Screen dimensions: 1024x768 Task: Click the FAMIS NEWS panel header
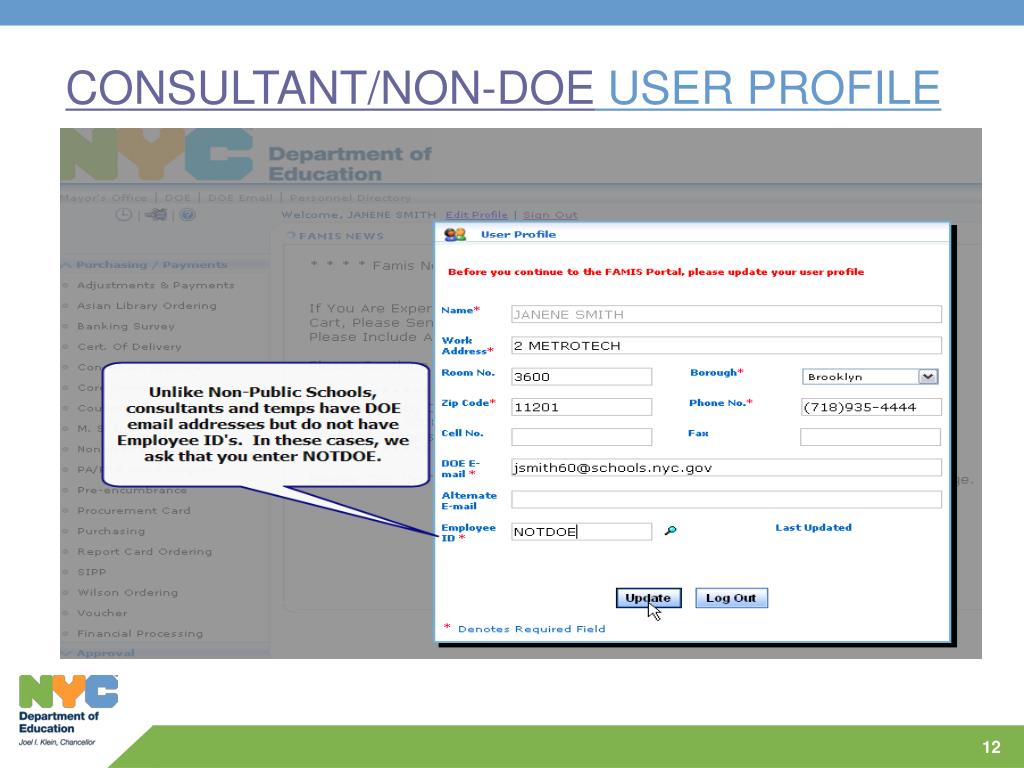tap(341, 236)
